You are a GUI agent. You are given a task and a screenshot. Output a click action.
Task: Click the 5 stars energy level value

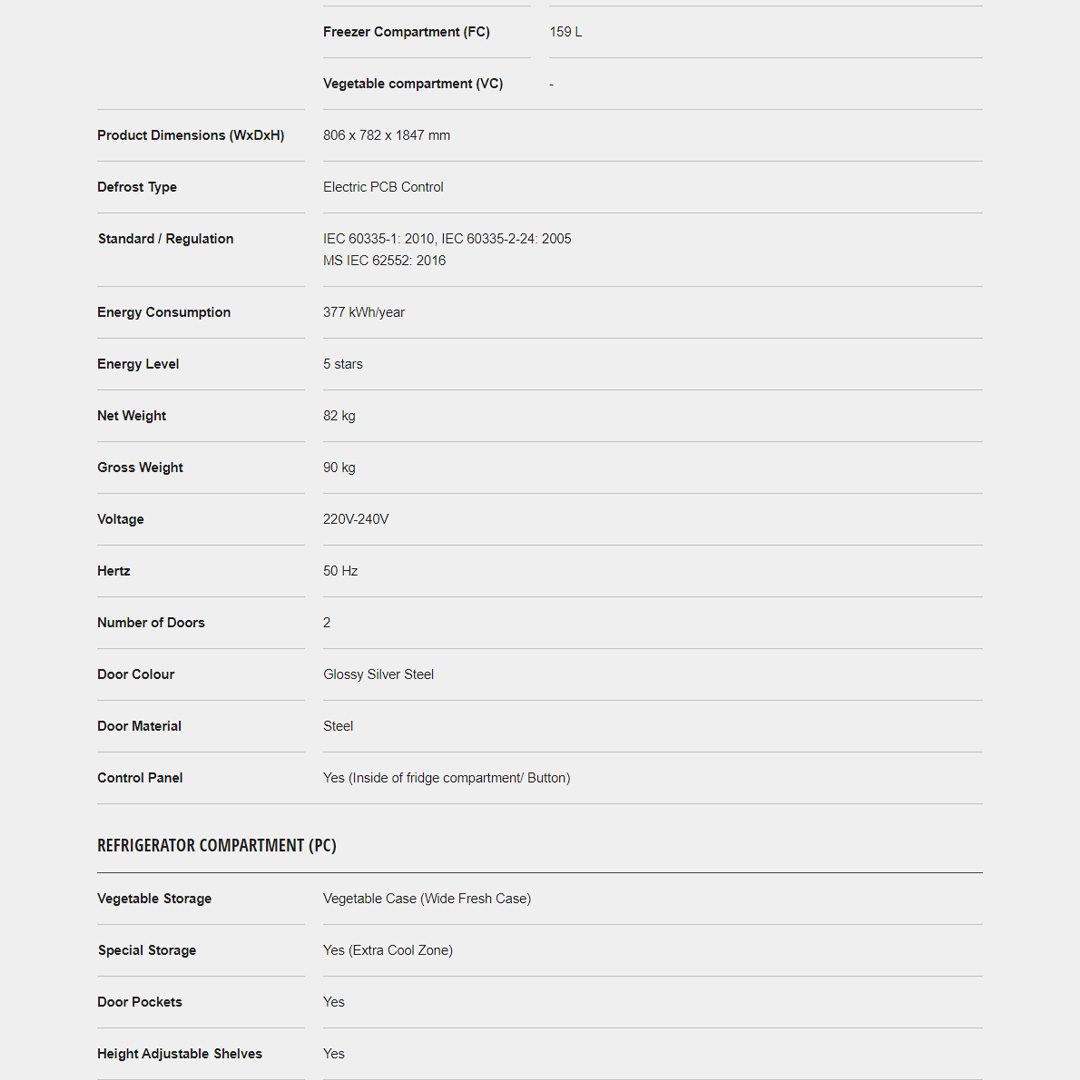tap(343, 364)
